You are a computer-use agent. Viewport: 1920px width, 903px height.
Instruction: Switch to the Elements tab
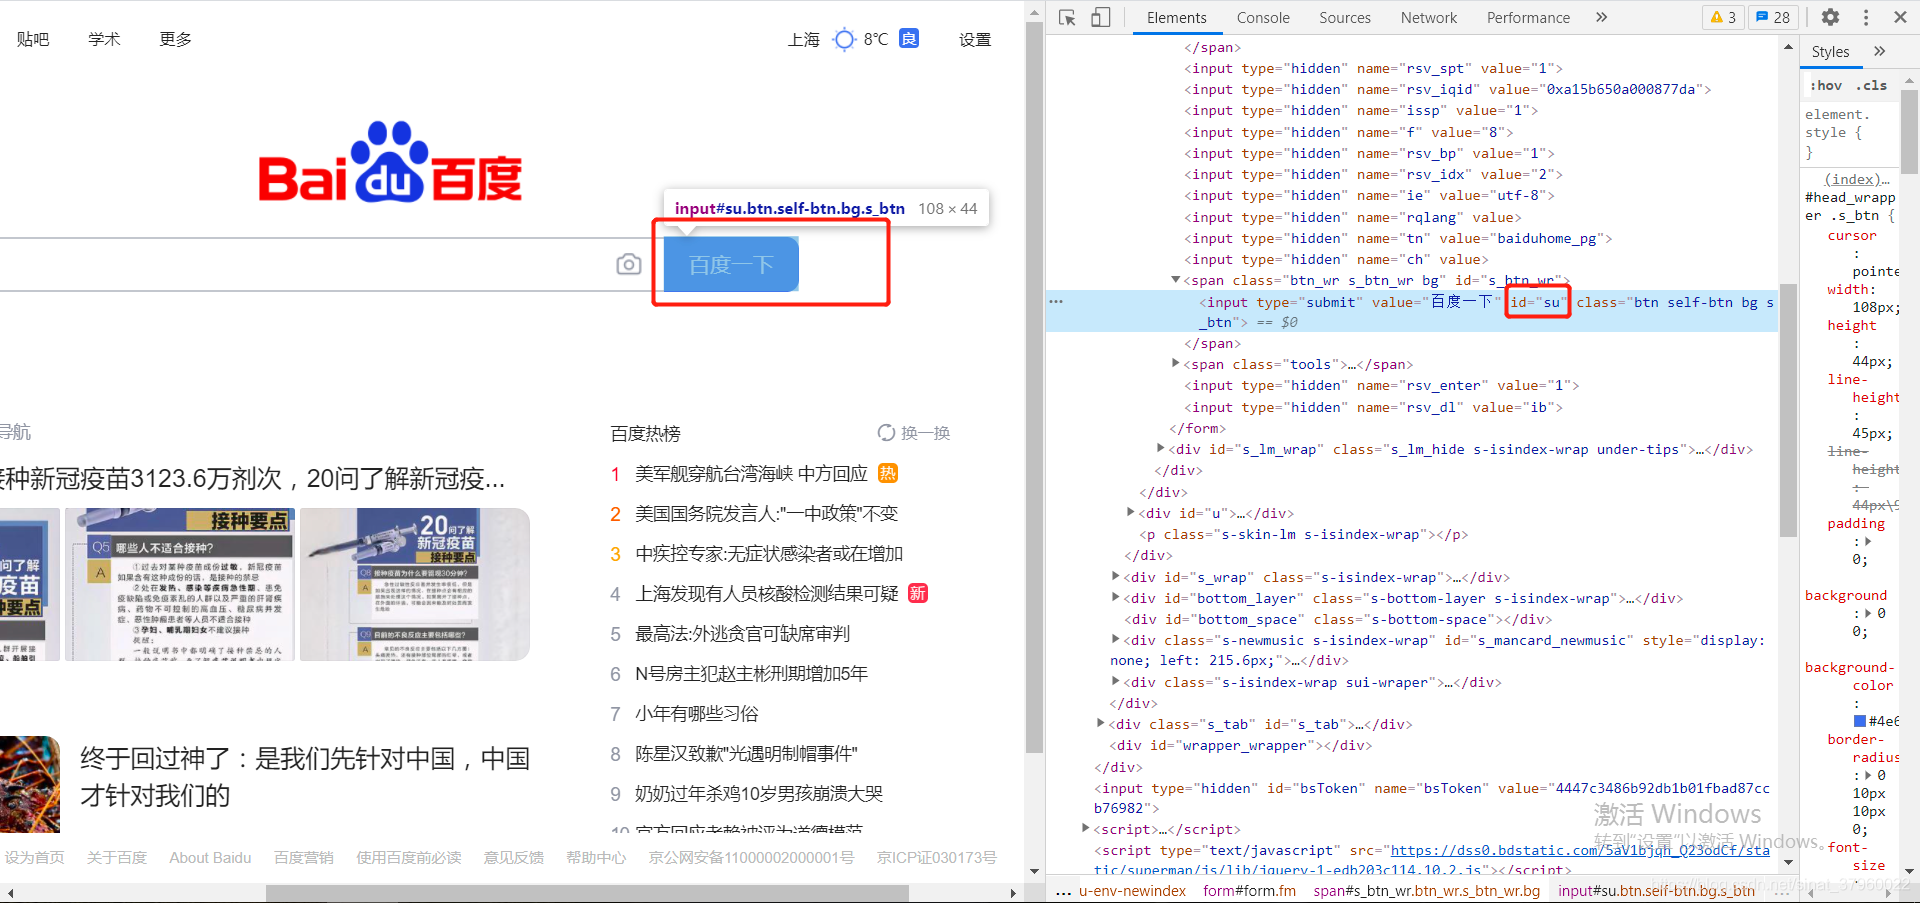coord(1176,17)
